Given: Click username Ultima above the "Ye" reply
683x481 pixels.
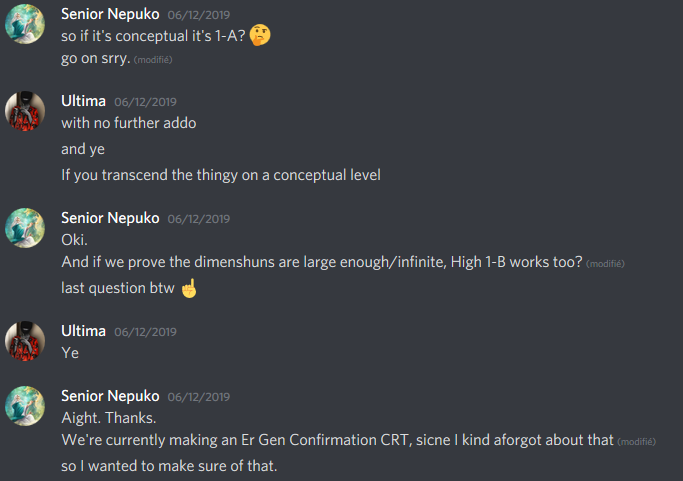Looking at the screenshot, I should [83, 331].
